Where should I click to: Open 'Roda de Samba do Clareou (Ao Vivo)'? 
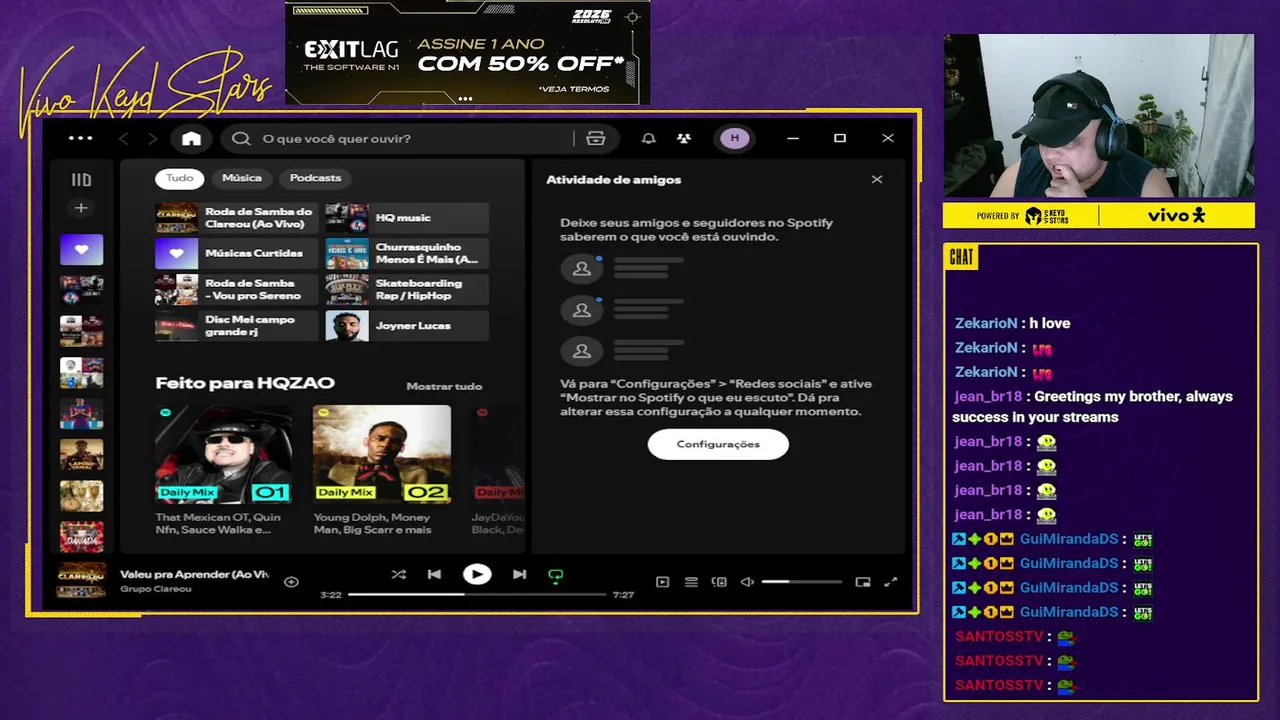[x=236, y=218]
